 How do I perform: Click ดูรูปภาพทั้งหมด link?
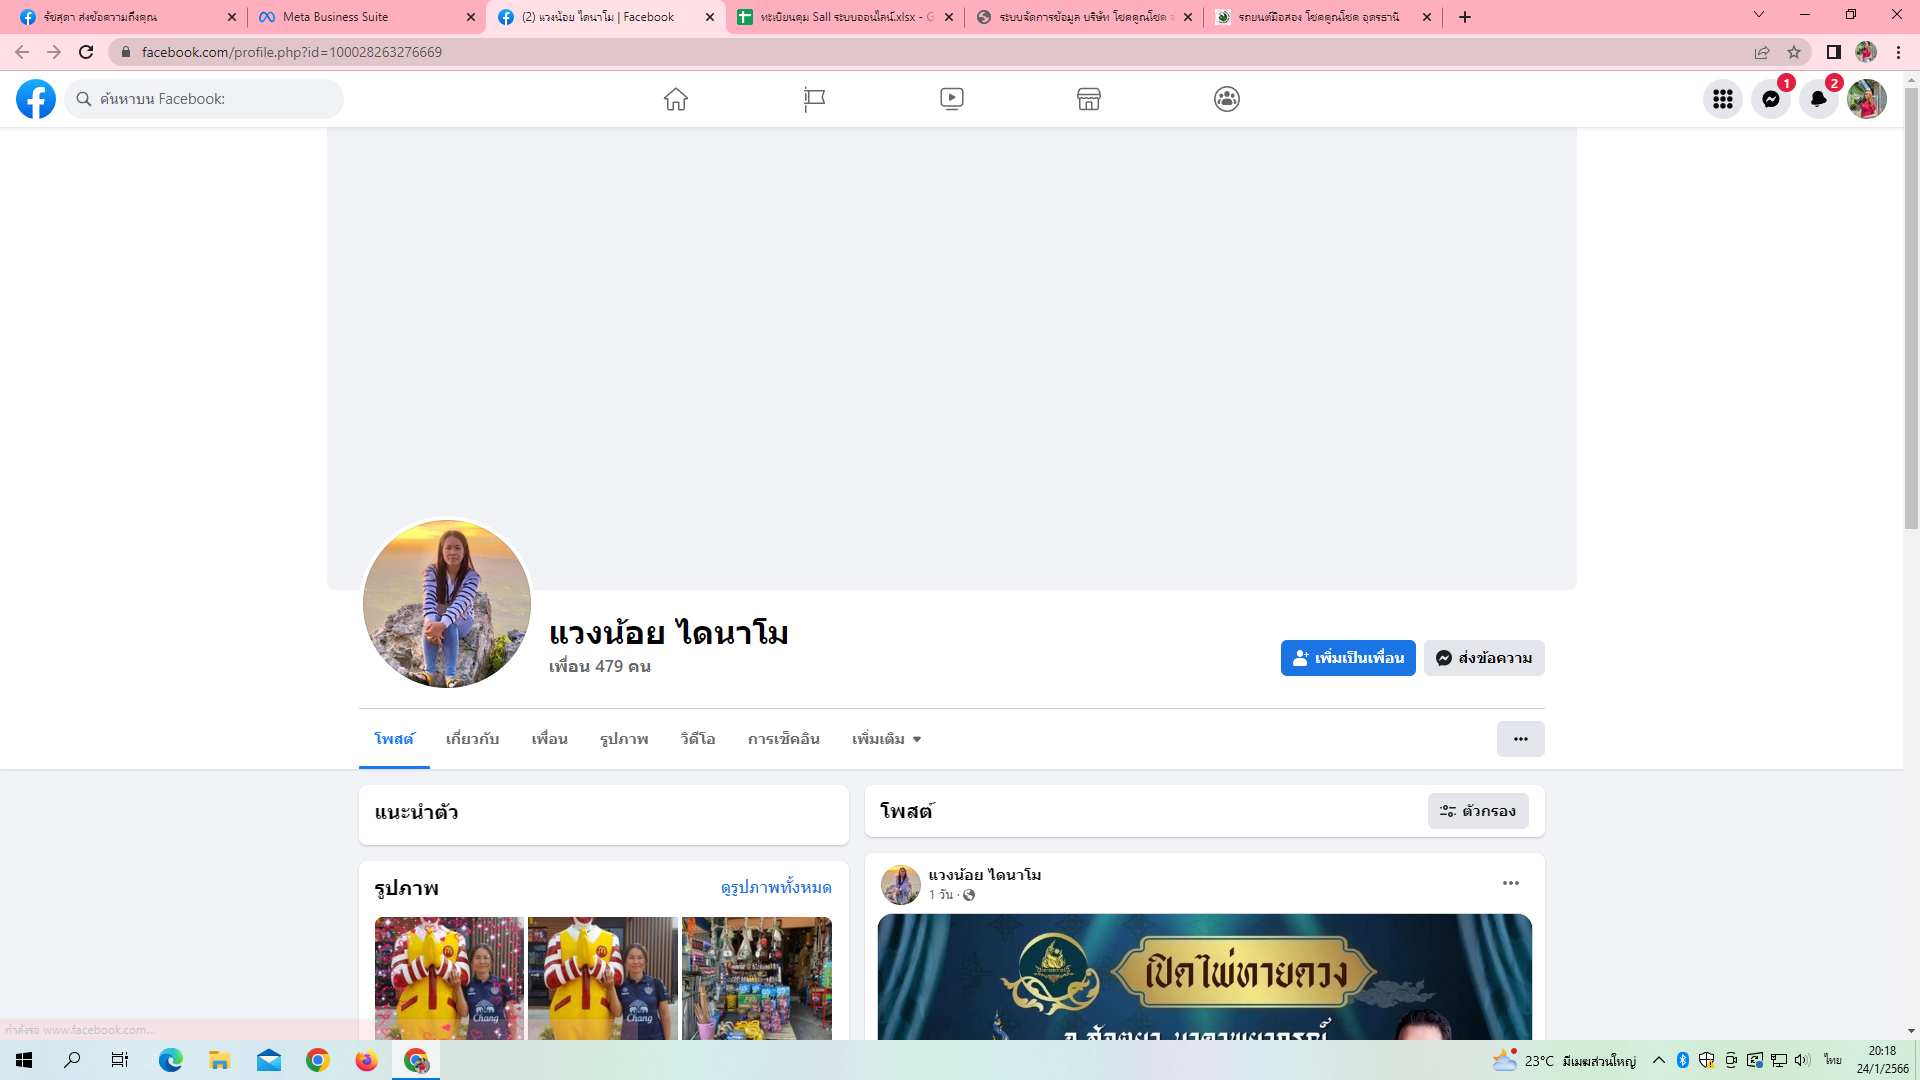click(x=776, y=888)
